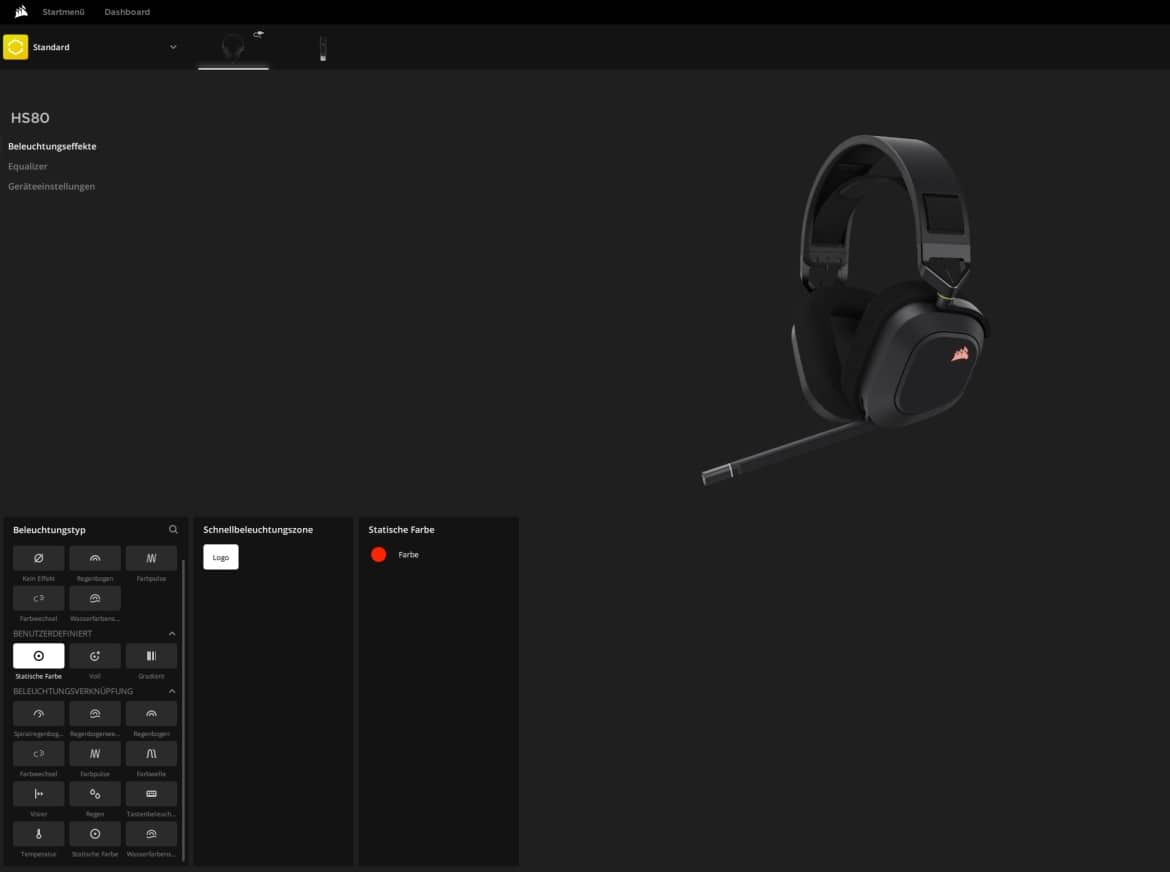Image resolution: width=1170 pixels, height=872 pixels.
Task: Choose the Visier lighting effect
Action: [38, 794]
